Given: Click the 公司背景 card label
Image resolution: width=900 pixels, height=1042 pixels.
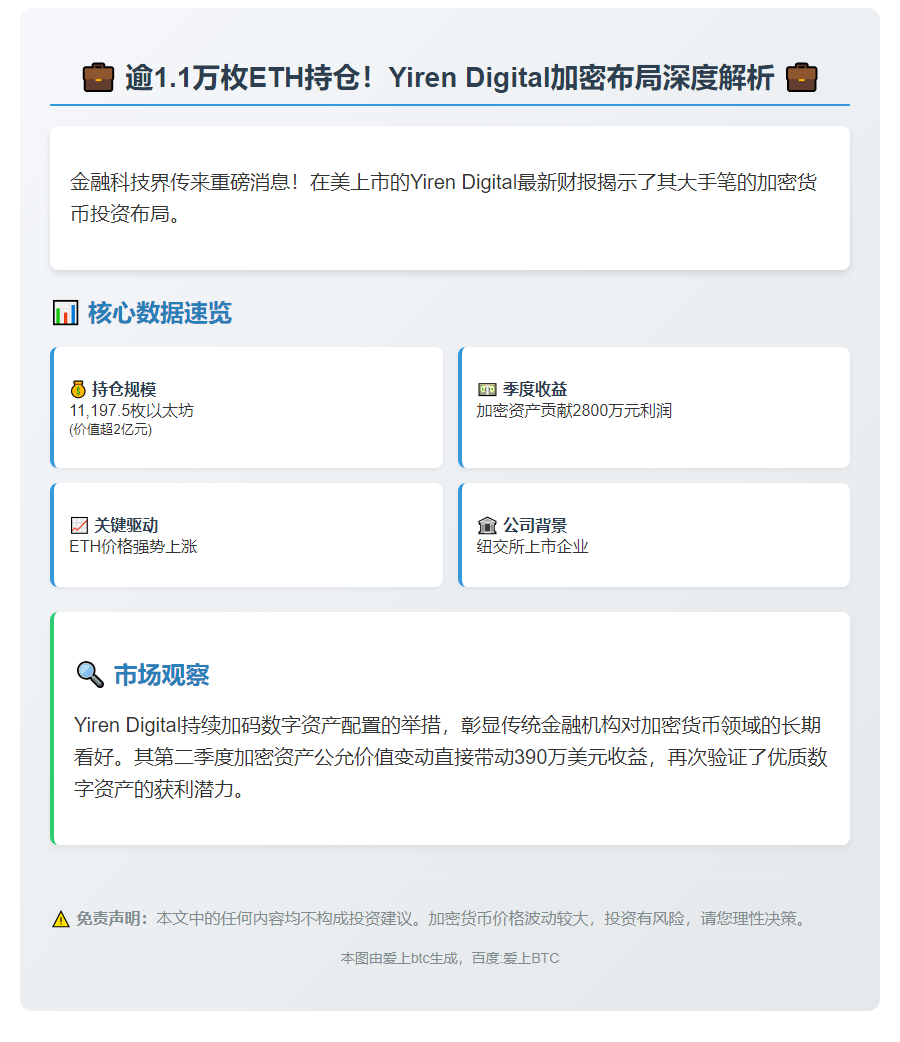Looking at the screenshot, I should pos(535,525).
